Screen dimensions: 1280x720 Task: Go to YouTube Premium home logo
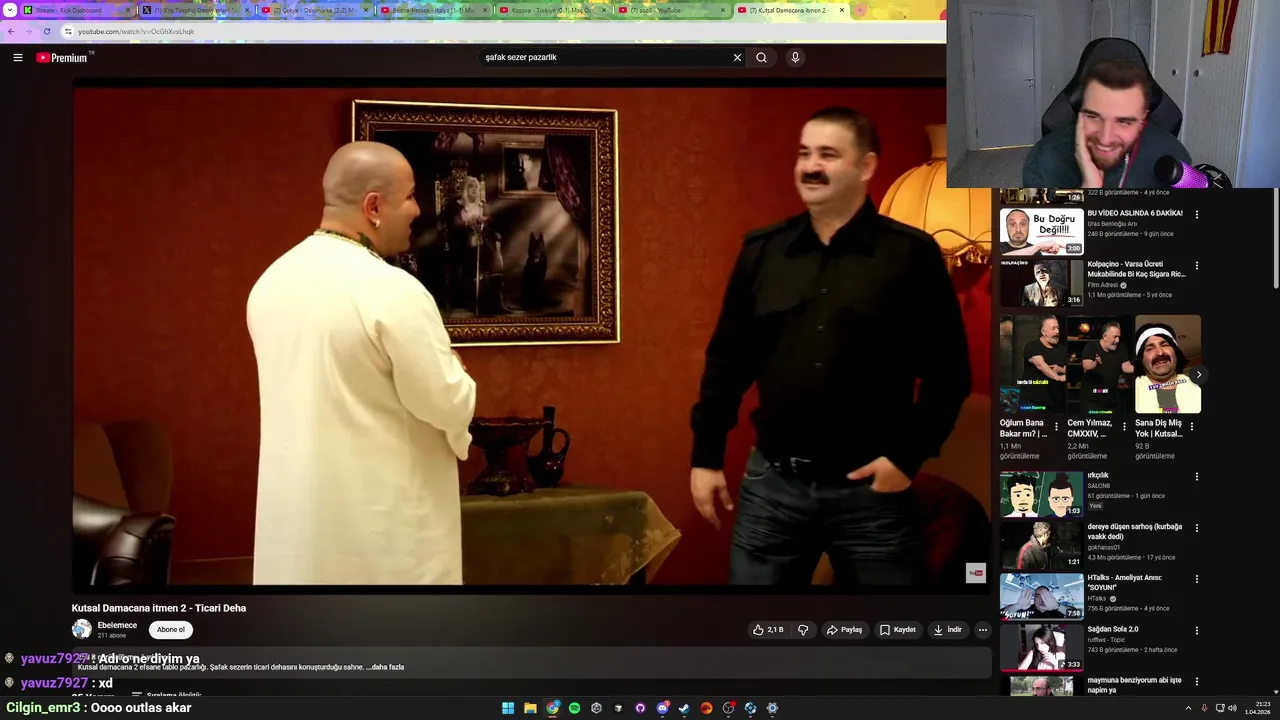64,58
